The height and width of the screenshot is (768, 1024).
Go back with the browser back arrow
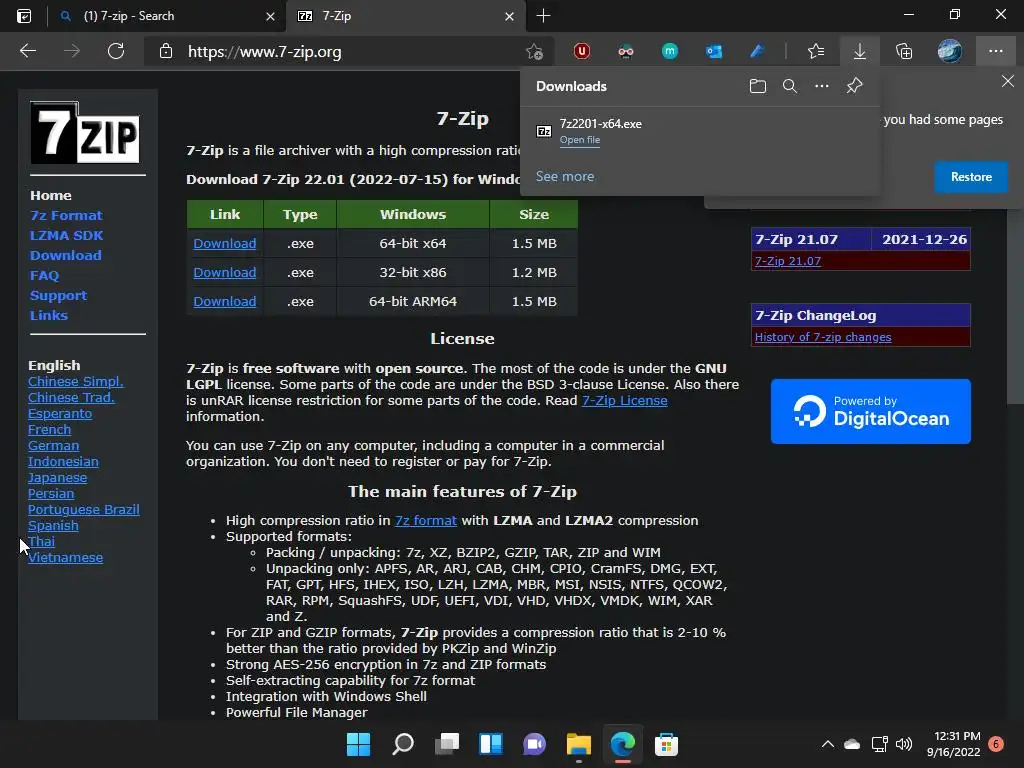[x=27, y=51]
